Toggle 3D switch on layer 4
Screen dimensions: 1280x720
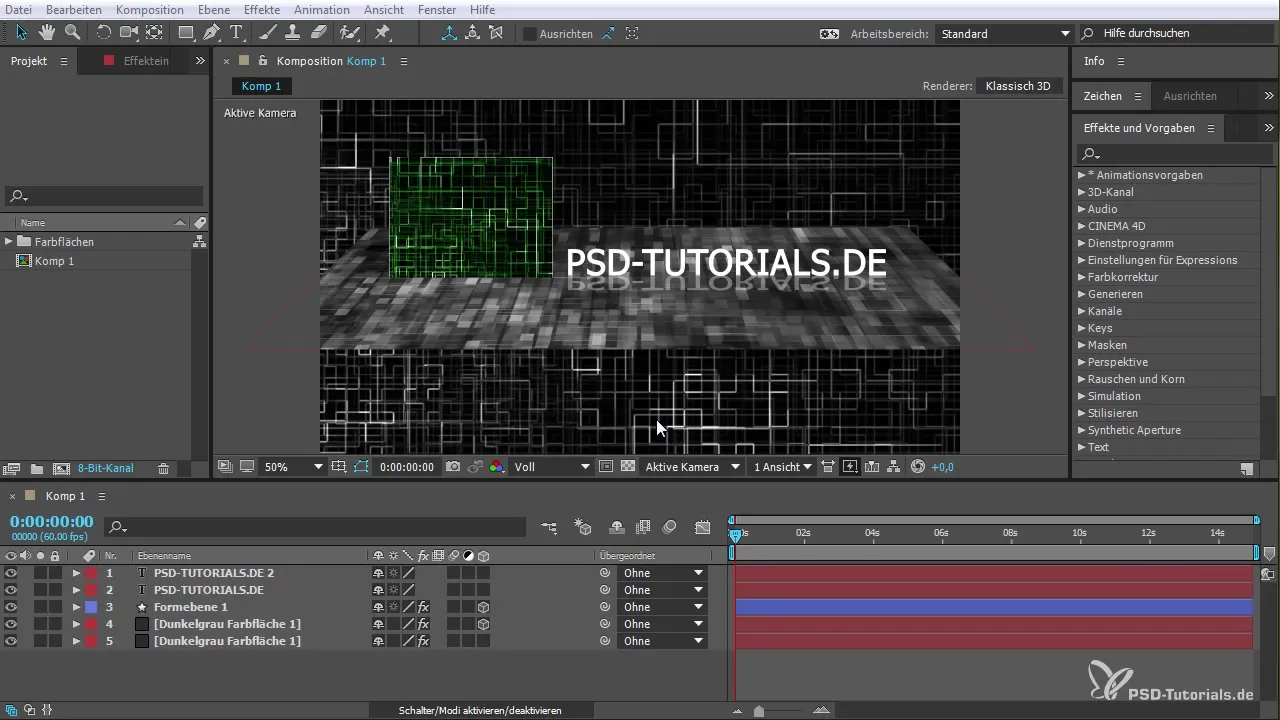pos(483,624)
